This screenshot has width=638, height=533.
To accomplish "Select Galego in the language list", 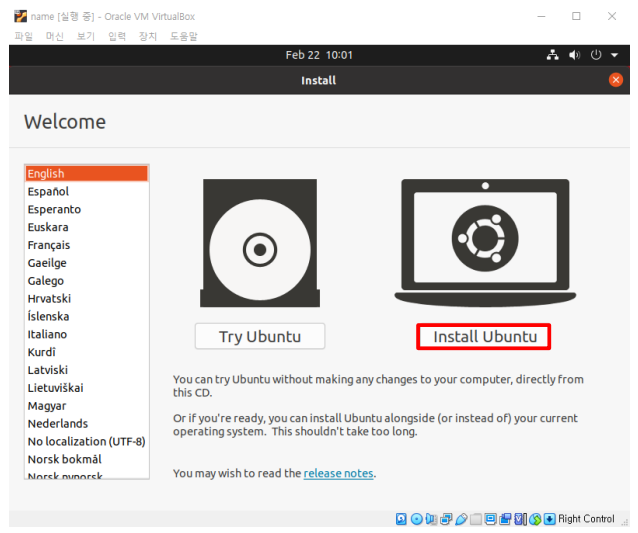I will [87, 281].
